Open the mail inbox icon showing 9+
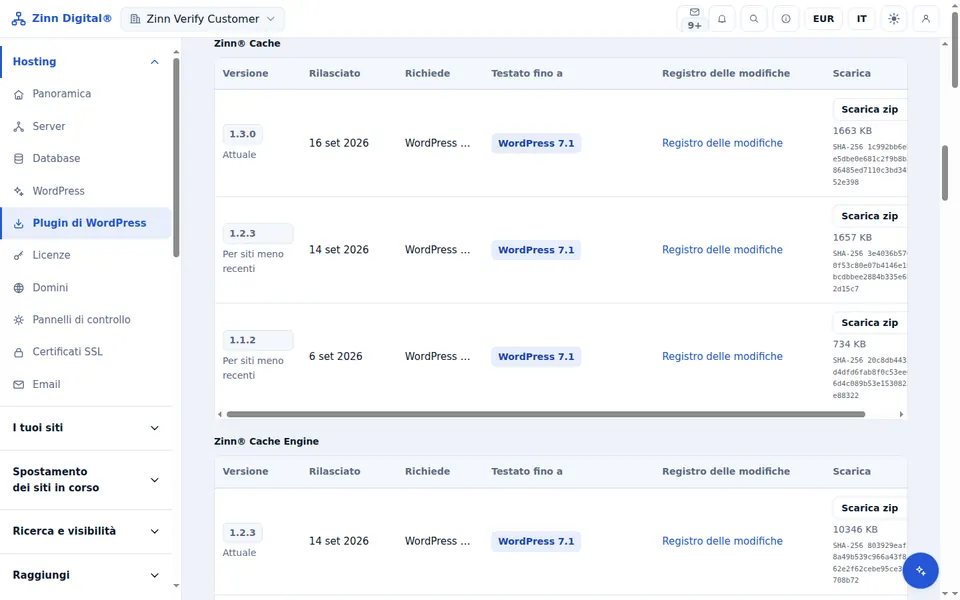 tap(694, 19)
